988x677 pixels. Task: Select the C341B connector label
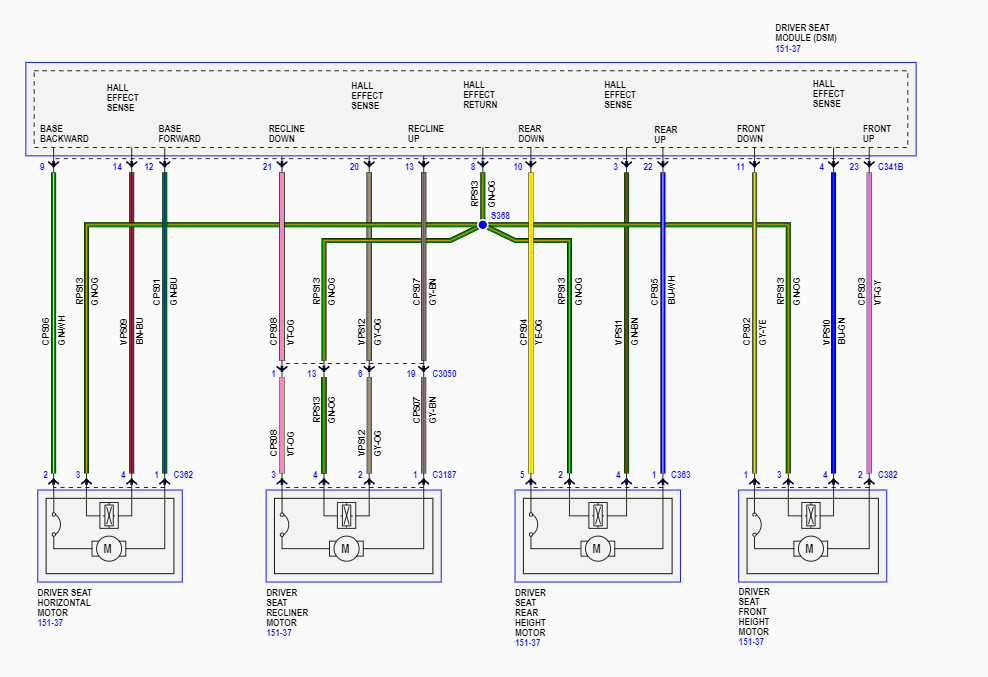tap(889, 167)
